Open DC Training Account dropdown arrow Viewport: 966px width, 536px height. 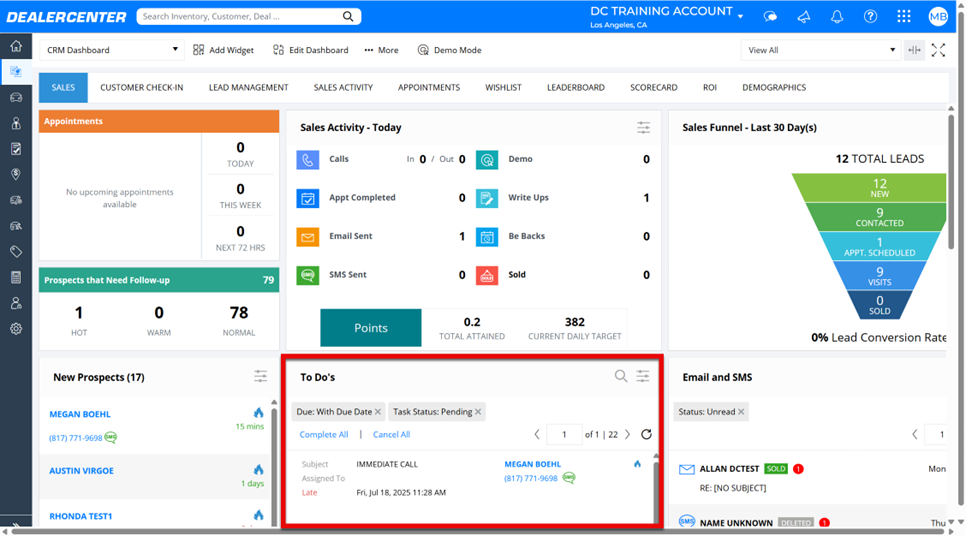tap(741, 17)
